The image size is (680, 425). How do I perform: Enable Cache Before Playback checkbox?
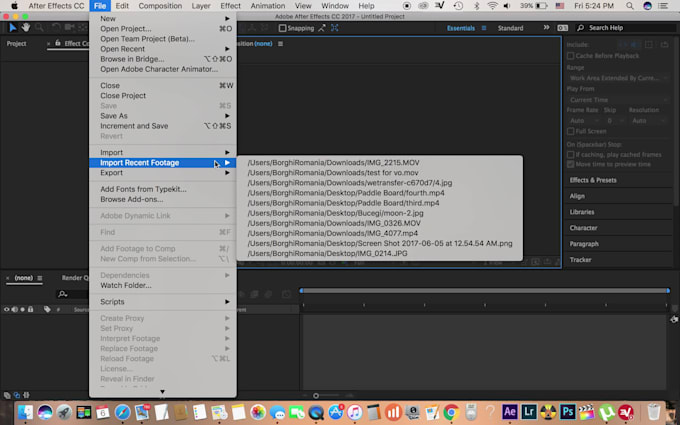571,56
